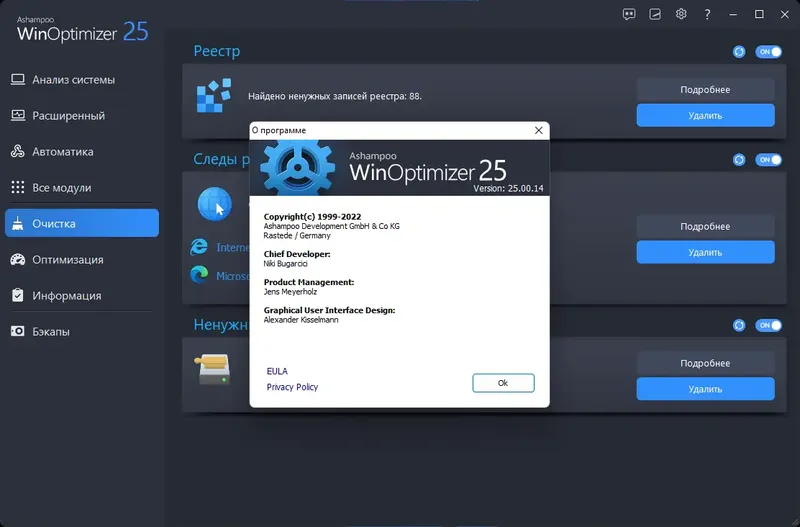This screenshot has height=527, width=800.
Task: Click 'Niki Bugarcici' name
Action: pyautogui.click(x=285, y=263)
